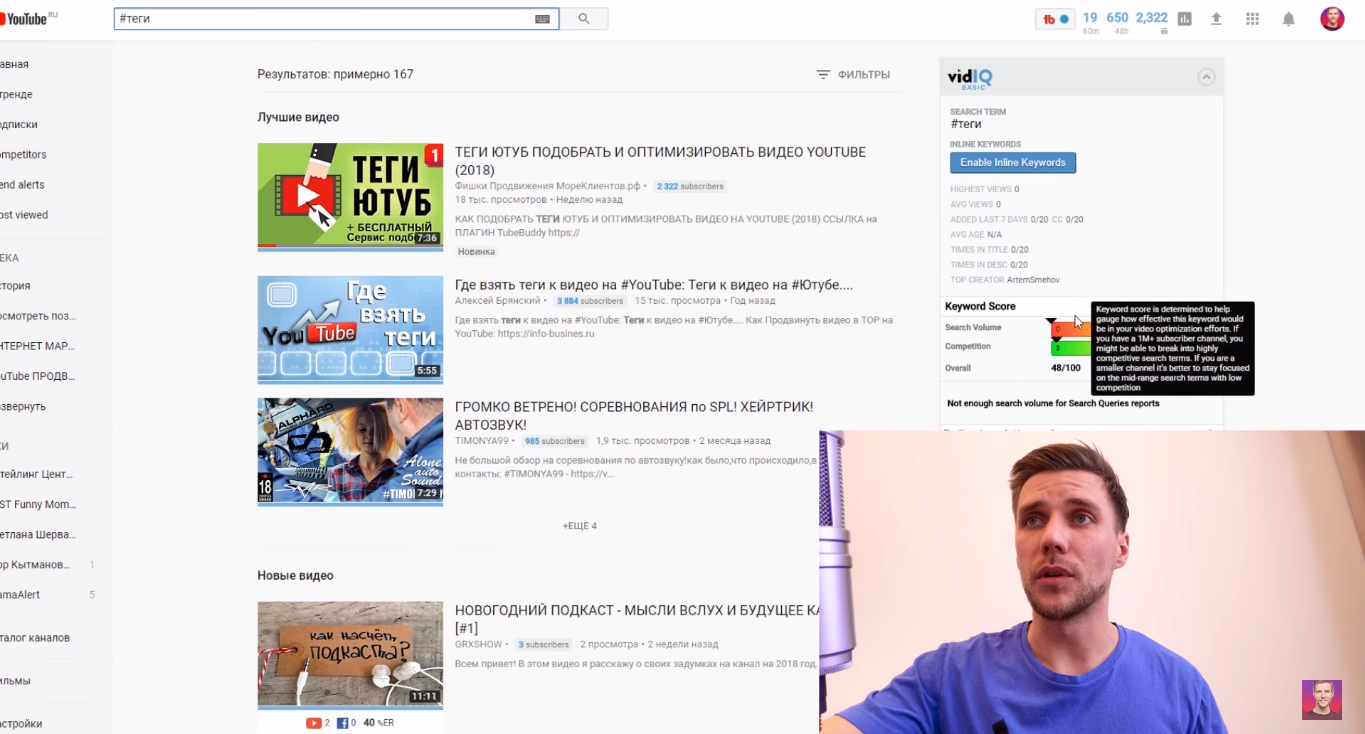This screenshot has height=734, width=1365.
Task: Open the TIMONYA99 channel link
Action: pyautogui.click(x=482, y=441)
